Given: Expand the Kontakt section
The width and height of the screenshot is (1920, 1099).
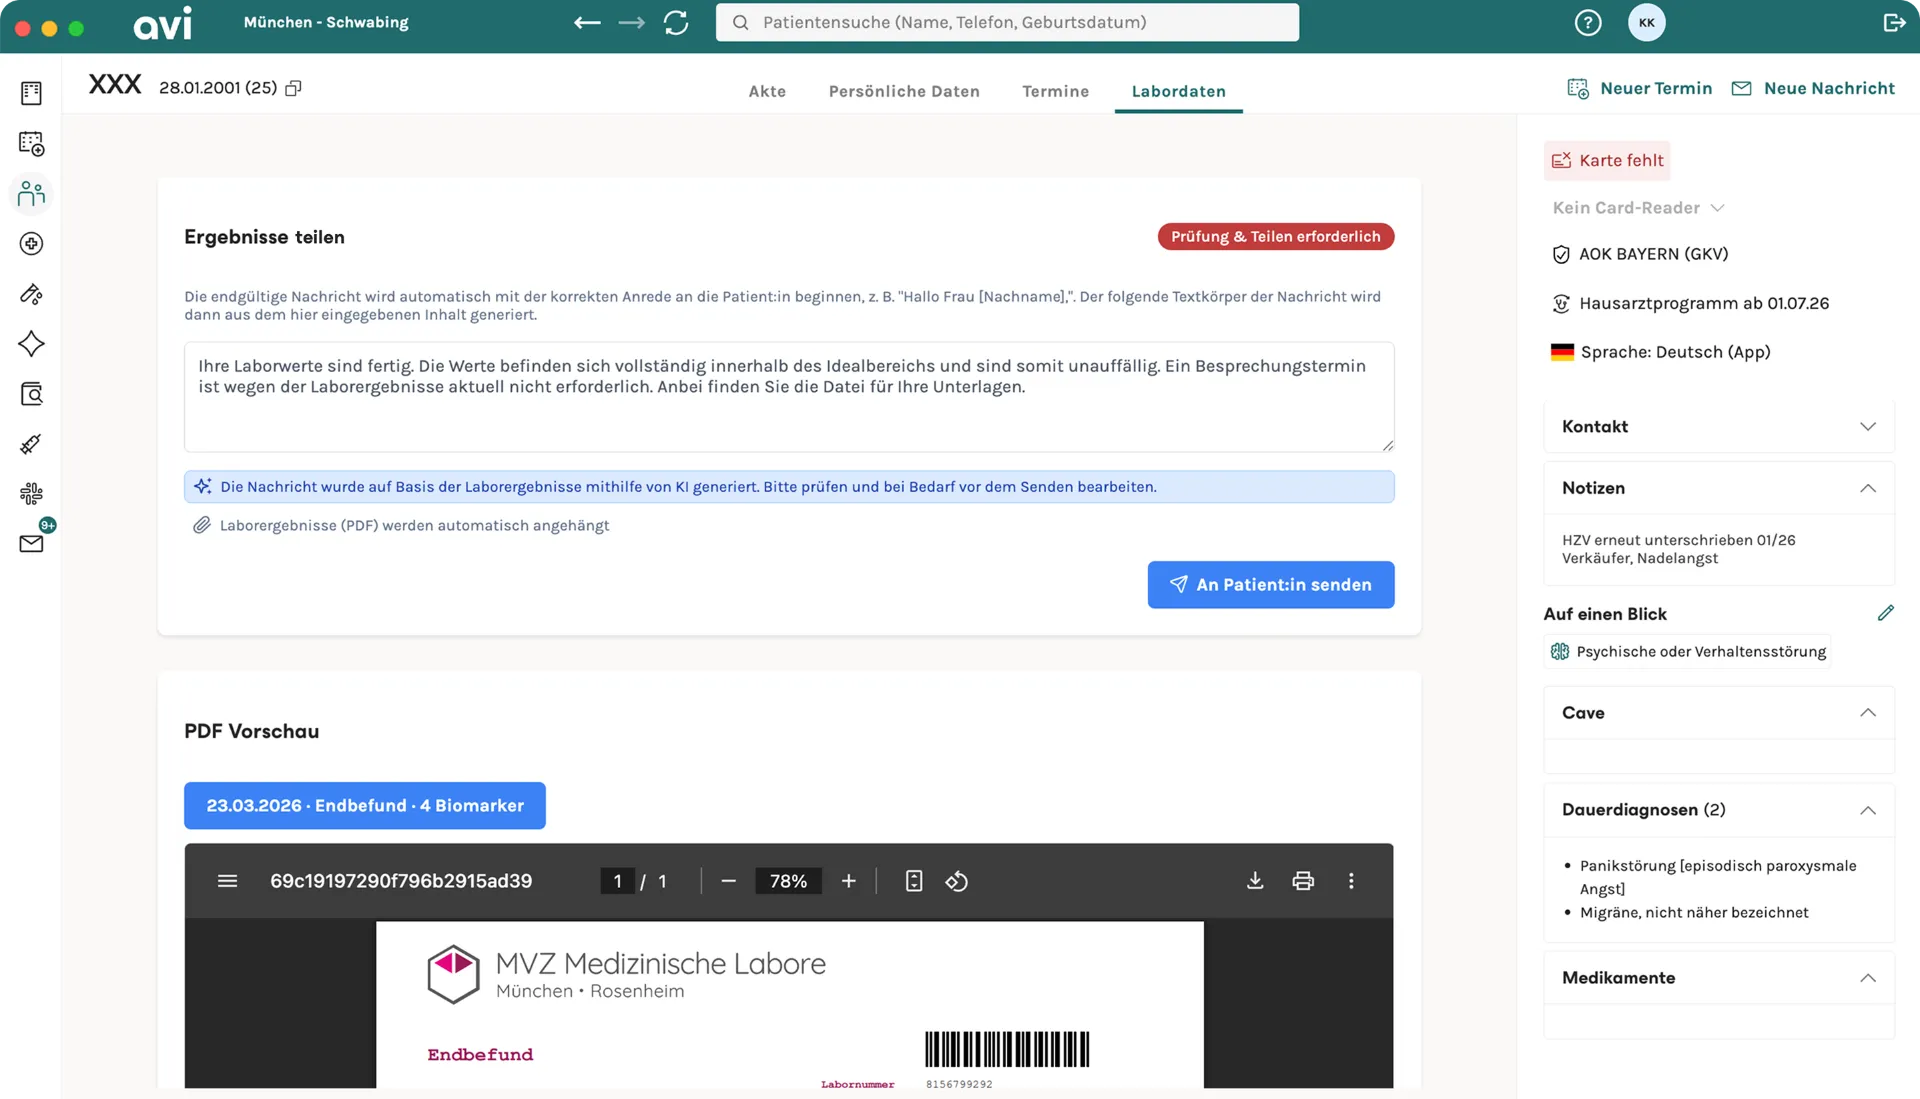Looking at the screenshot, I should (1718, 426).
